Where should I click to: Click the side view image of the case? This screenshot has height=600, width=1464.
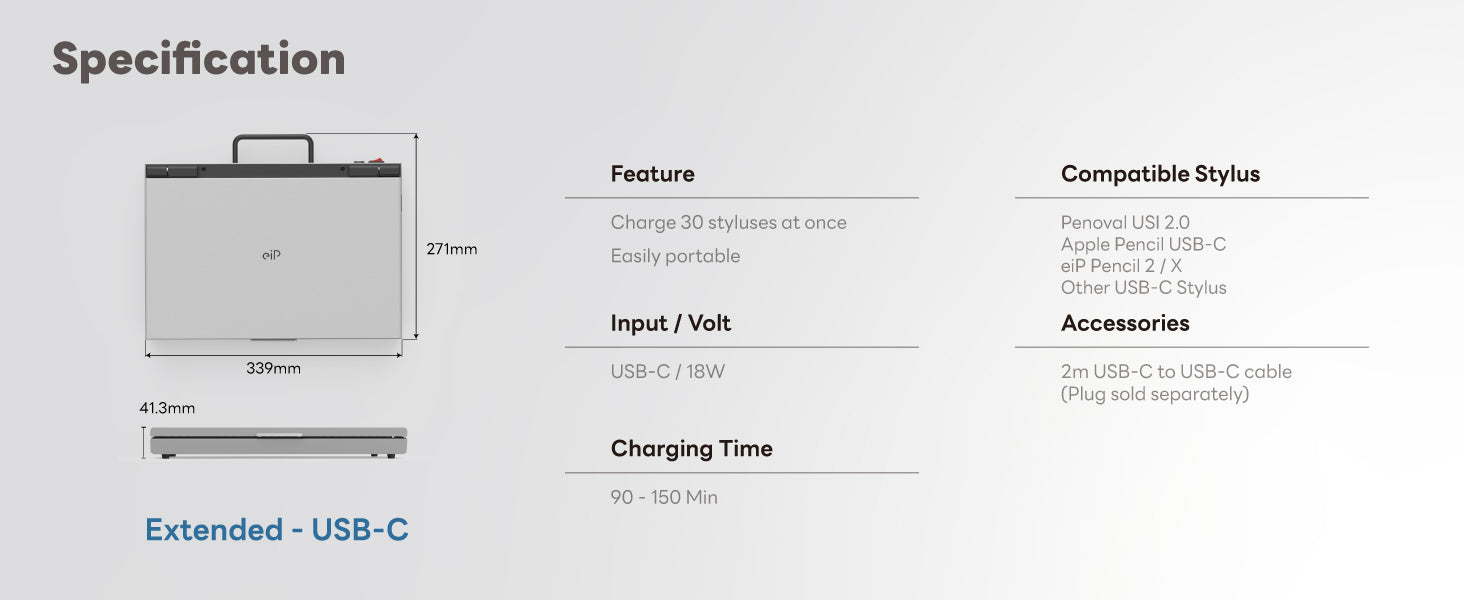coord(278,442)
